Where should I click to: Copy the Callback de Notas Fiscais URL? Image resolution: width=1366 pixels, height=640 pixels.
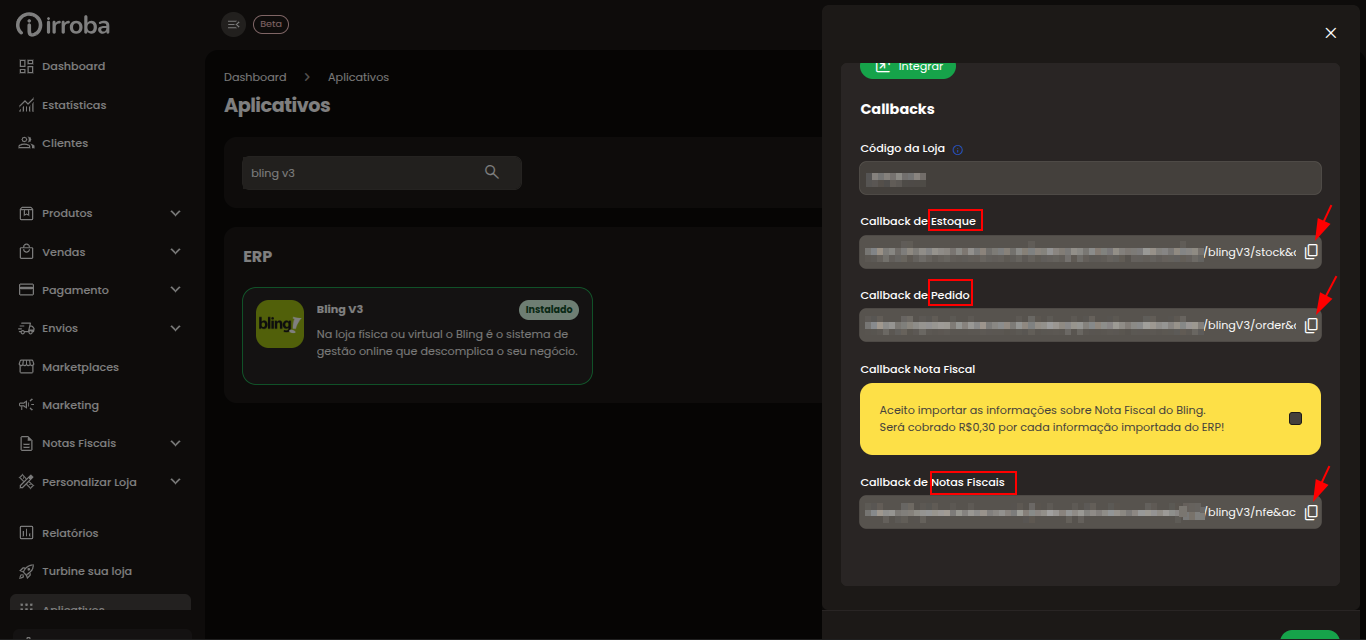click(x=1311, y=512)
